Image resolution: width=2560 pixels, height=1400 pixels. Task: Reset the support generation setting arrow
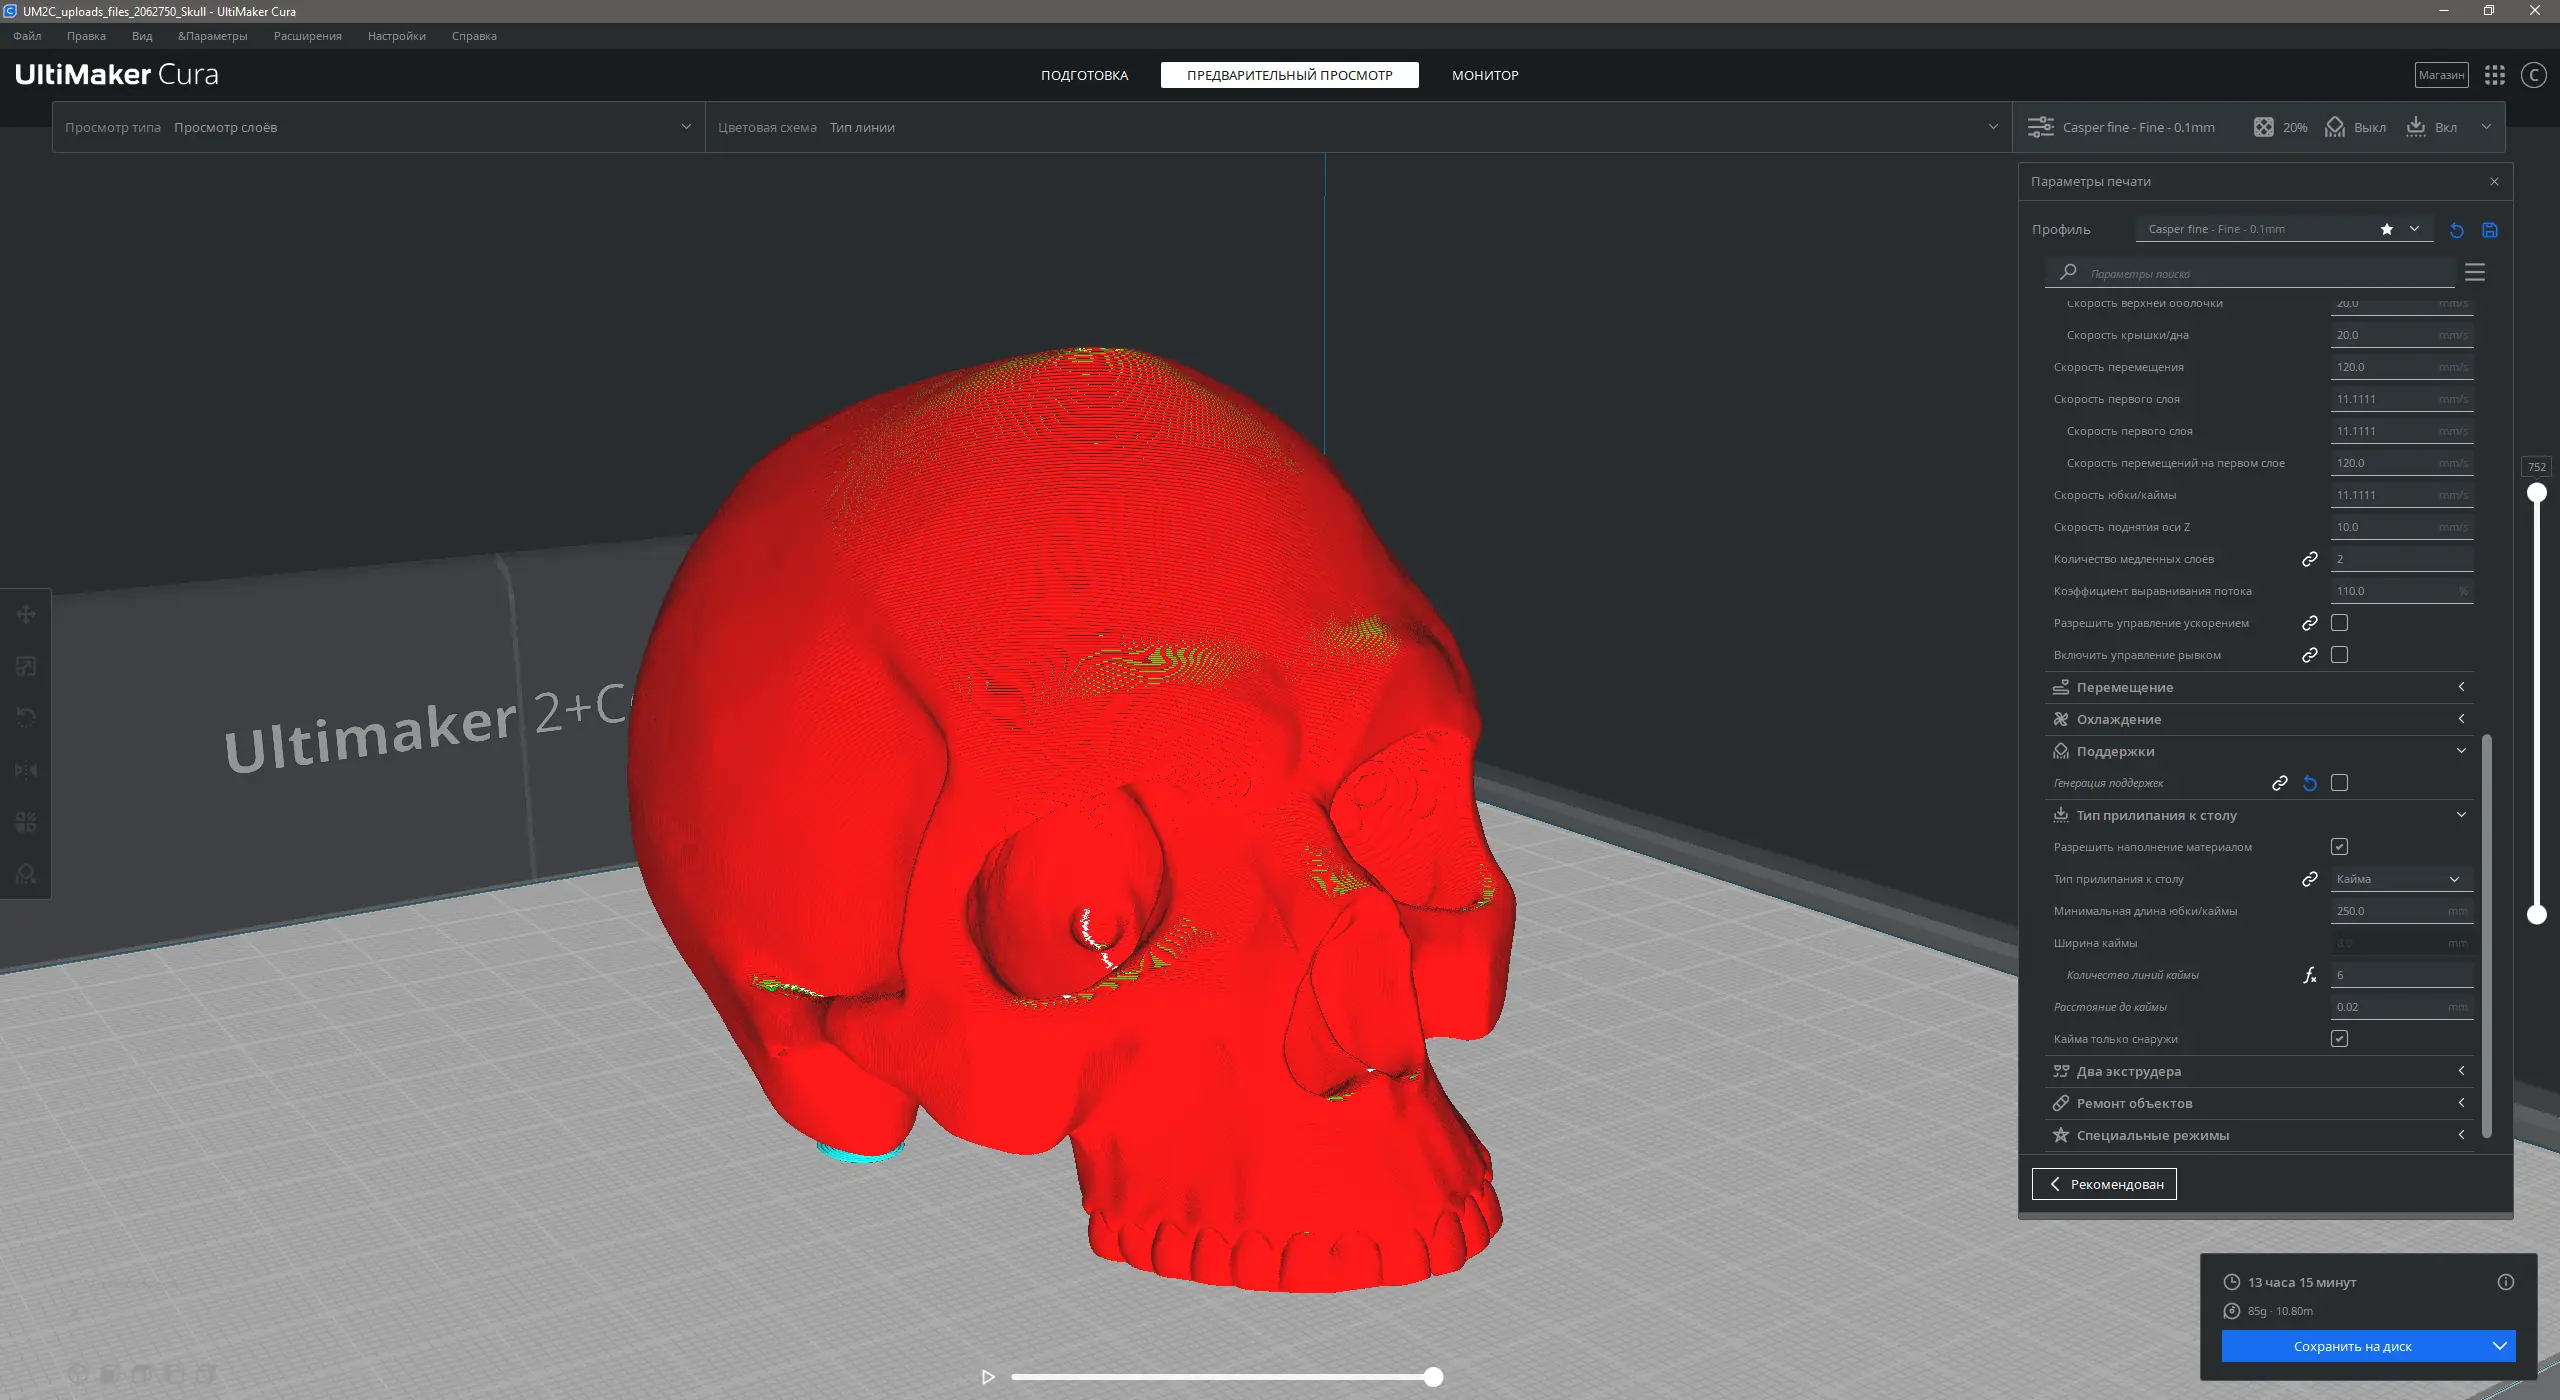pyautogui.click(x=2309, y=783)
